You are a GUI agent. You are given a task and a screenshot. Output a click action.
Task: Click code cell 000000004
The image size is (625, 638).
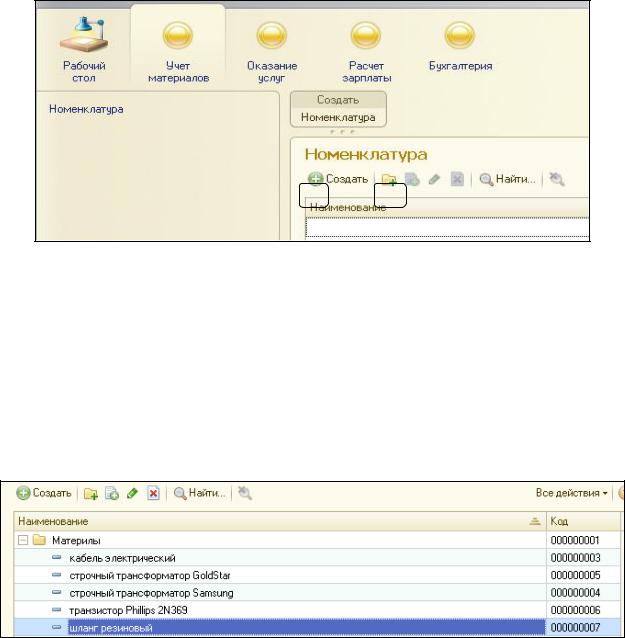583,592
